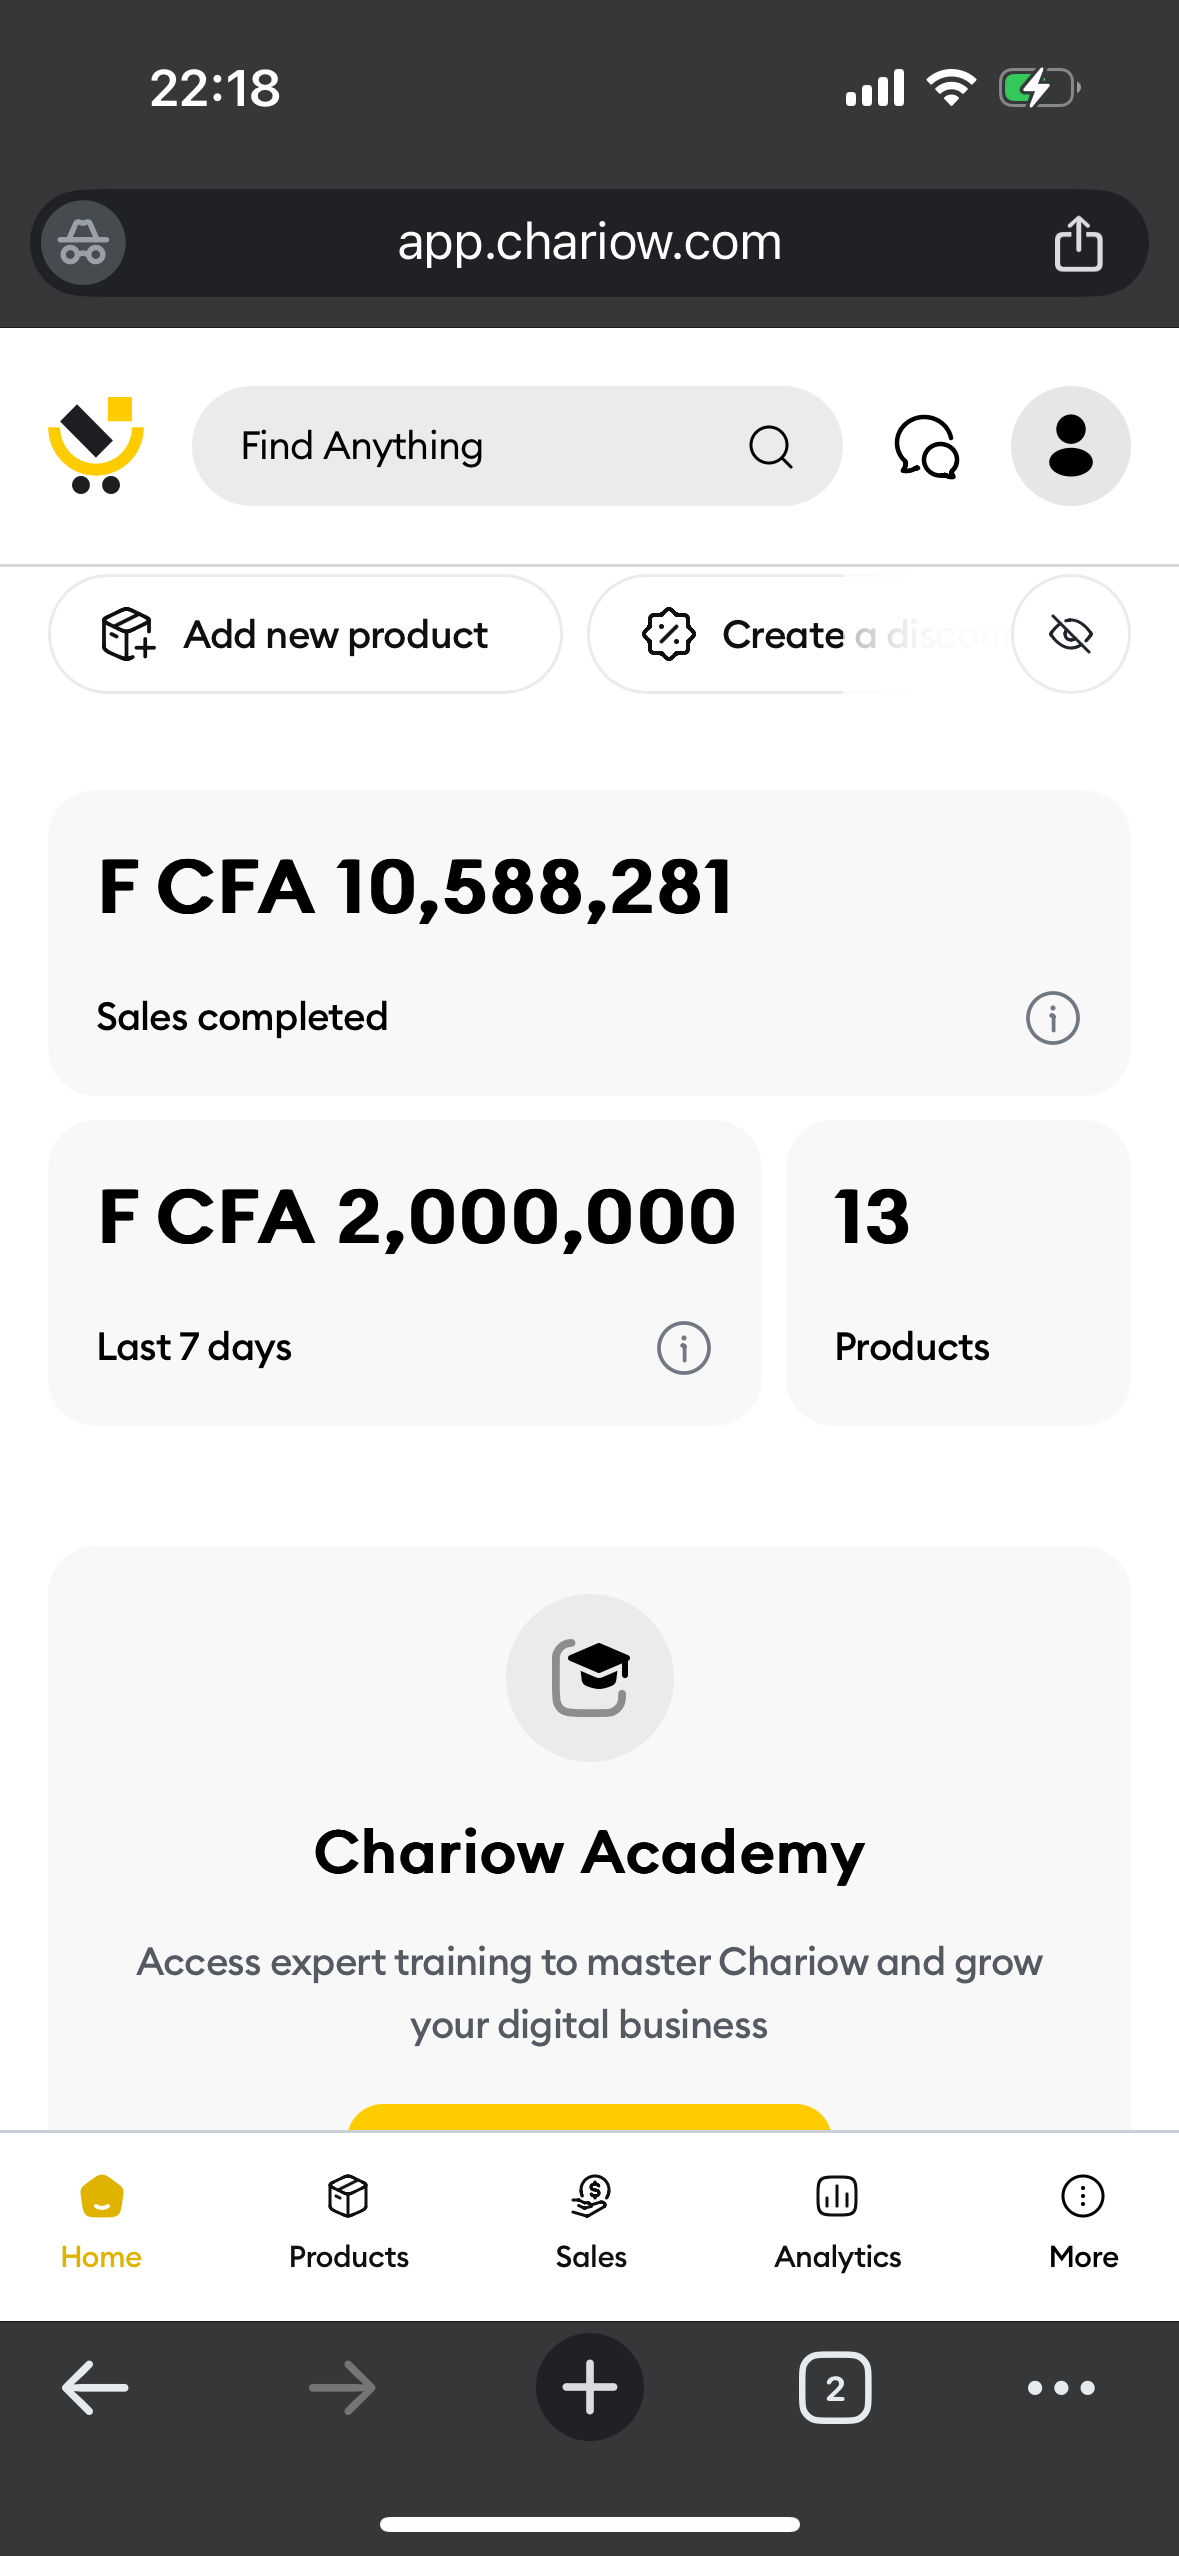This screenshot has width=1179, height=2556.
Task: Toggle hide amounts eye icon
Action: (1070, 634)
